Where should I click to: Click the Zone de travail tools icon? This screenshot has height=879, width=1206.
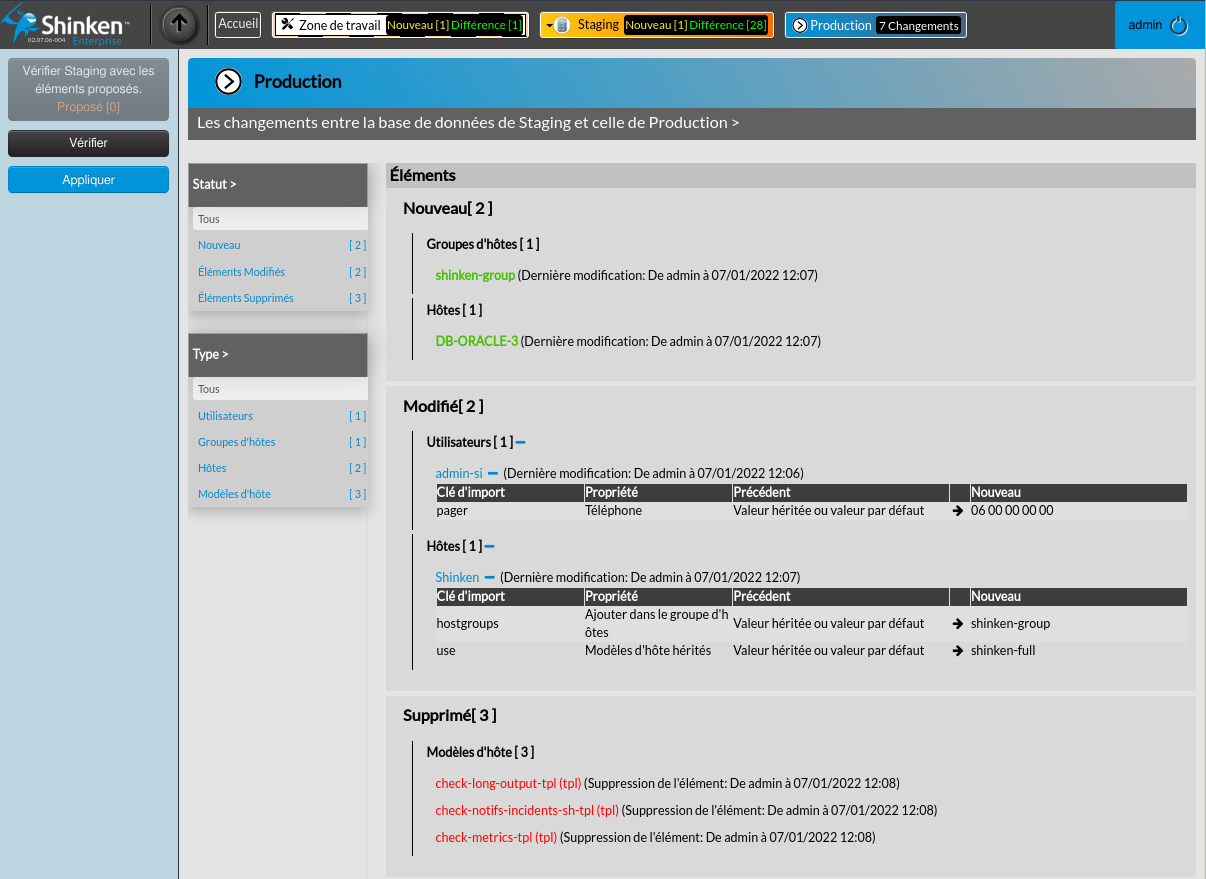(x=286, y=25)
